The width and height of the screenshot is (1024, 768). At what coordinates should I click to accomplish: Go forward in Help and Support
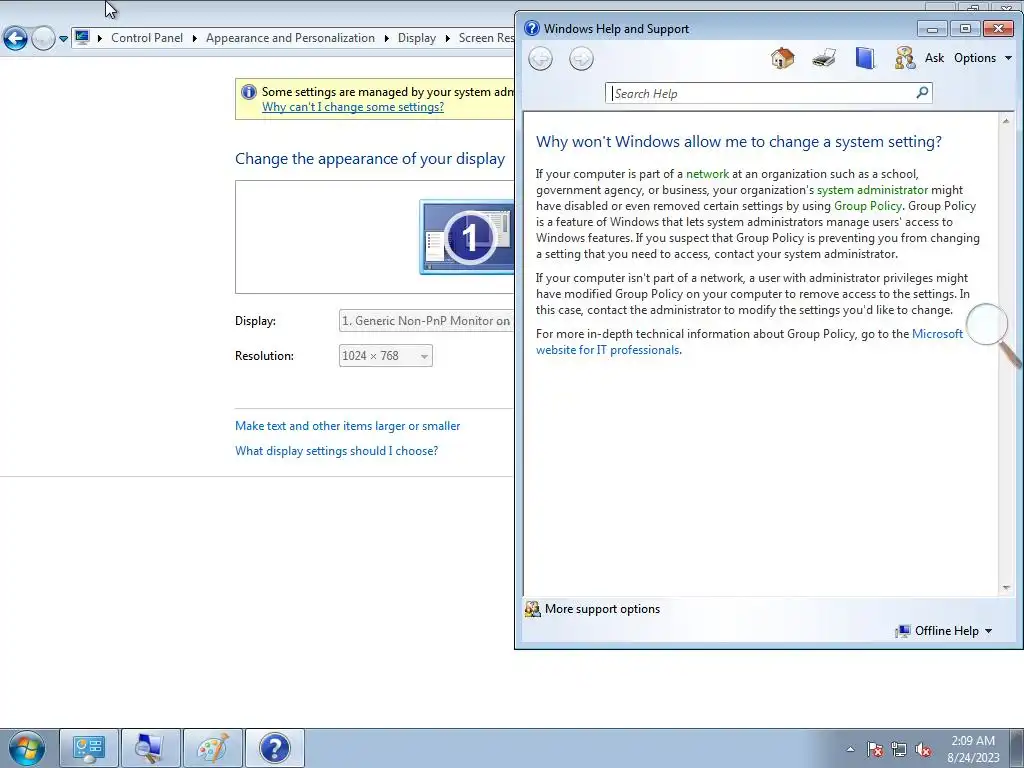tap(581, 59)
